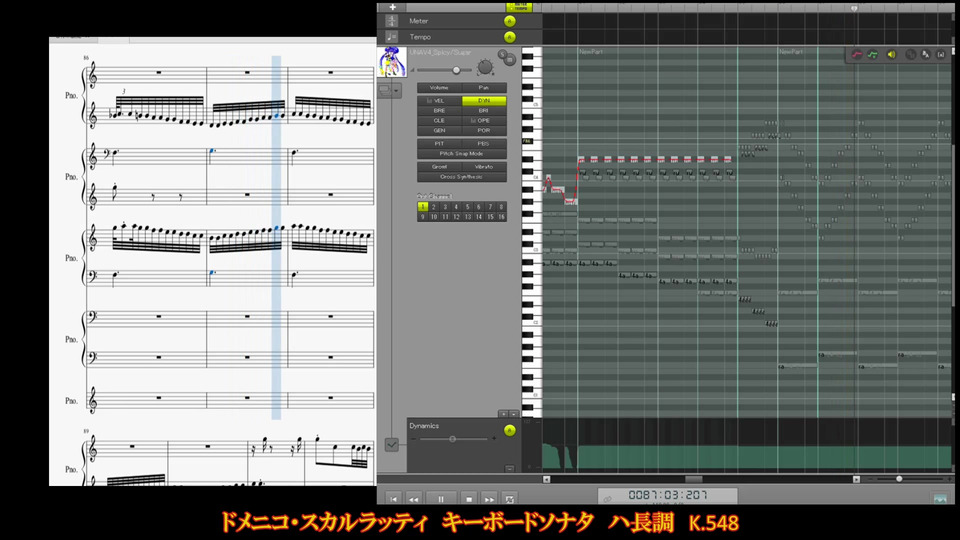The width and height of the screenshot is (960, 540).
Task: Click the fast-forward transport button
Action: point(489,500)
